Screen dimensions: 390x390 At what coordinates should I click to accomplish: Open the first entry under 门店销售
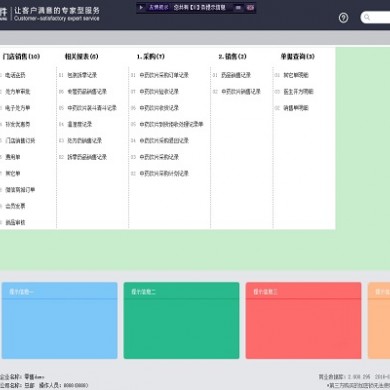[15, 75]
